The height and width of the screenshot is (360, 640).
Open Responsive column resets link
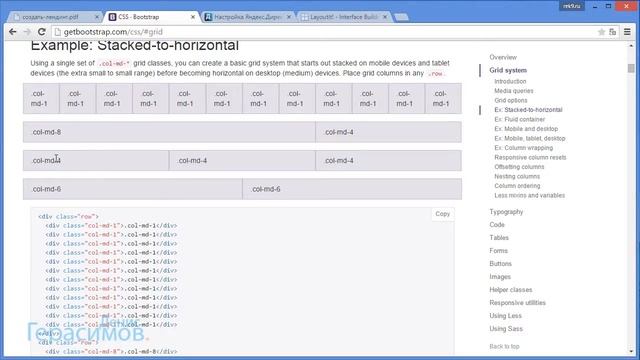tap(530, 158)
